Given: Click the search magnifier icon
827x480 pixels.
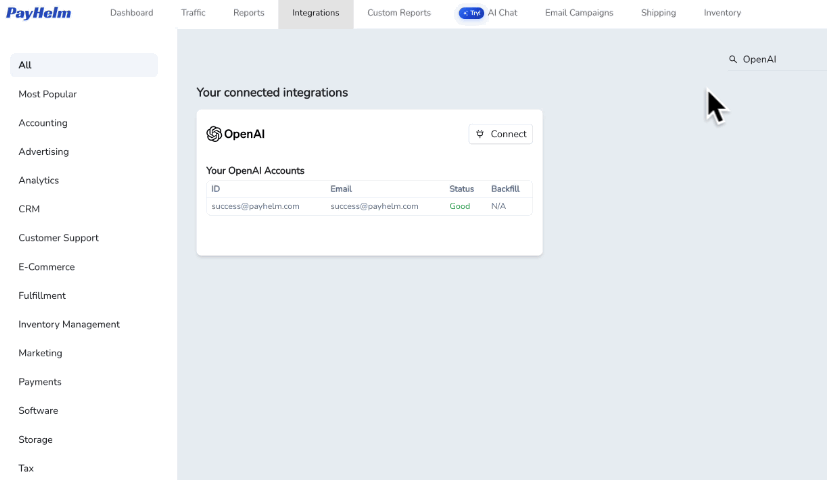Looking at the screenshot, I should pyautogui.click(x=733, y=59).
